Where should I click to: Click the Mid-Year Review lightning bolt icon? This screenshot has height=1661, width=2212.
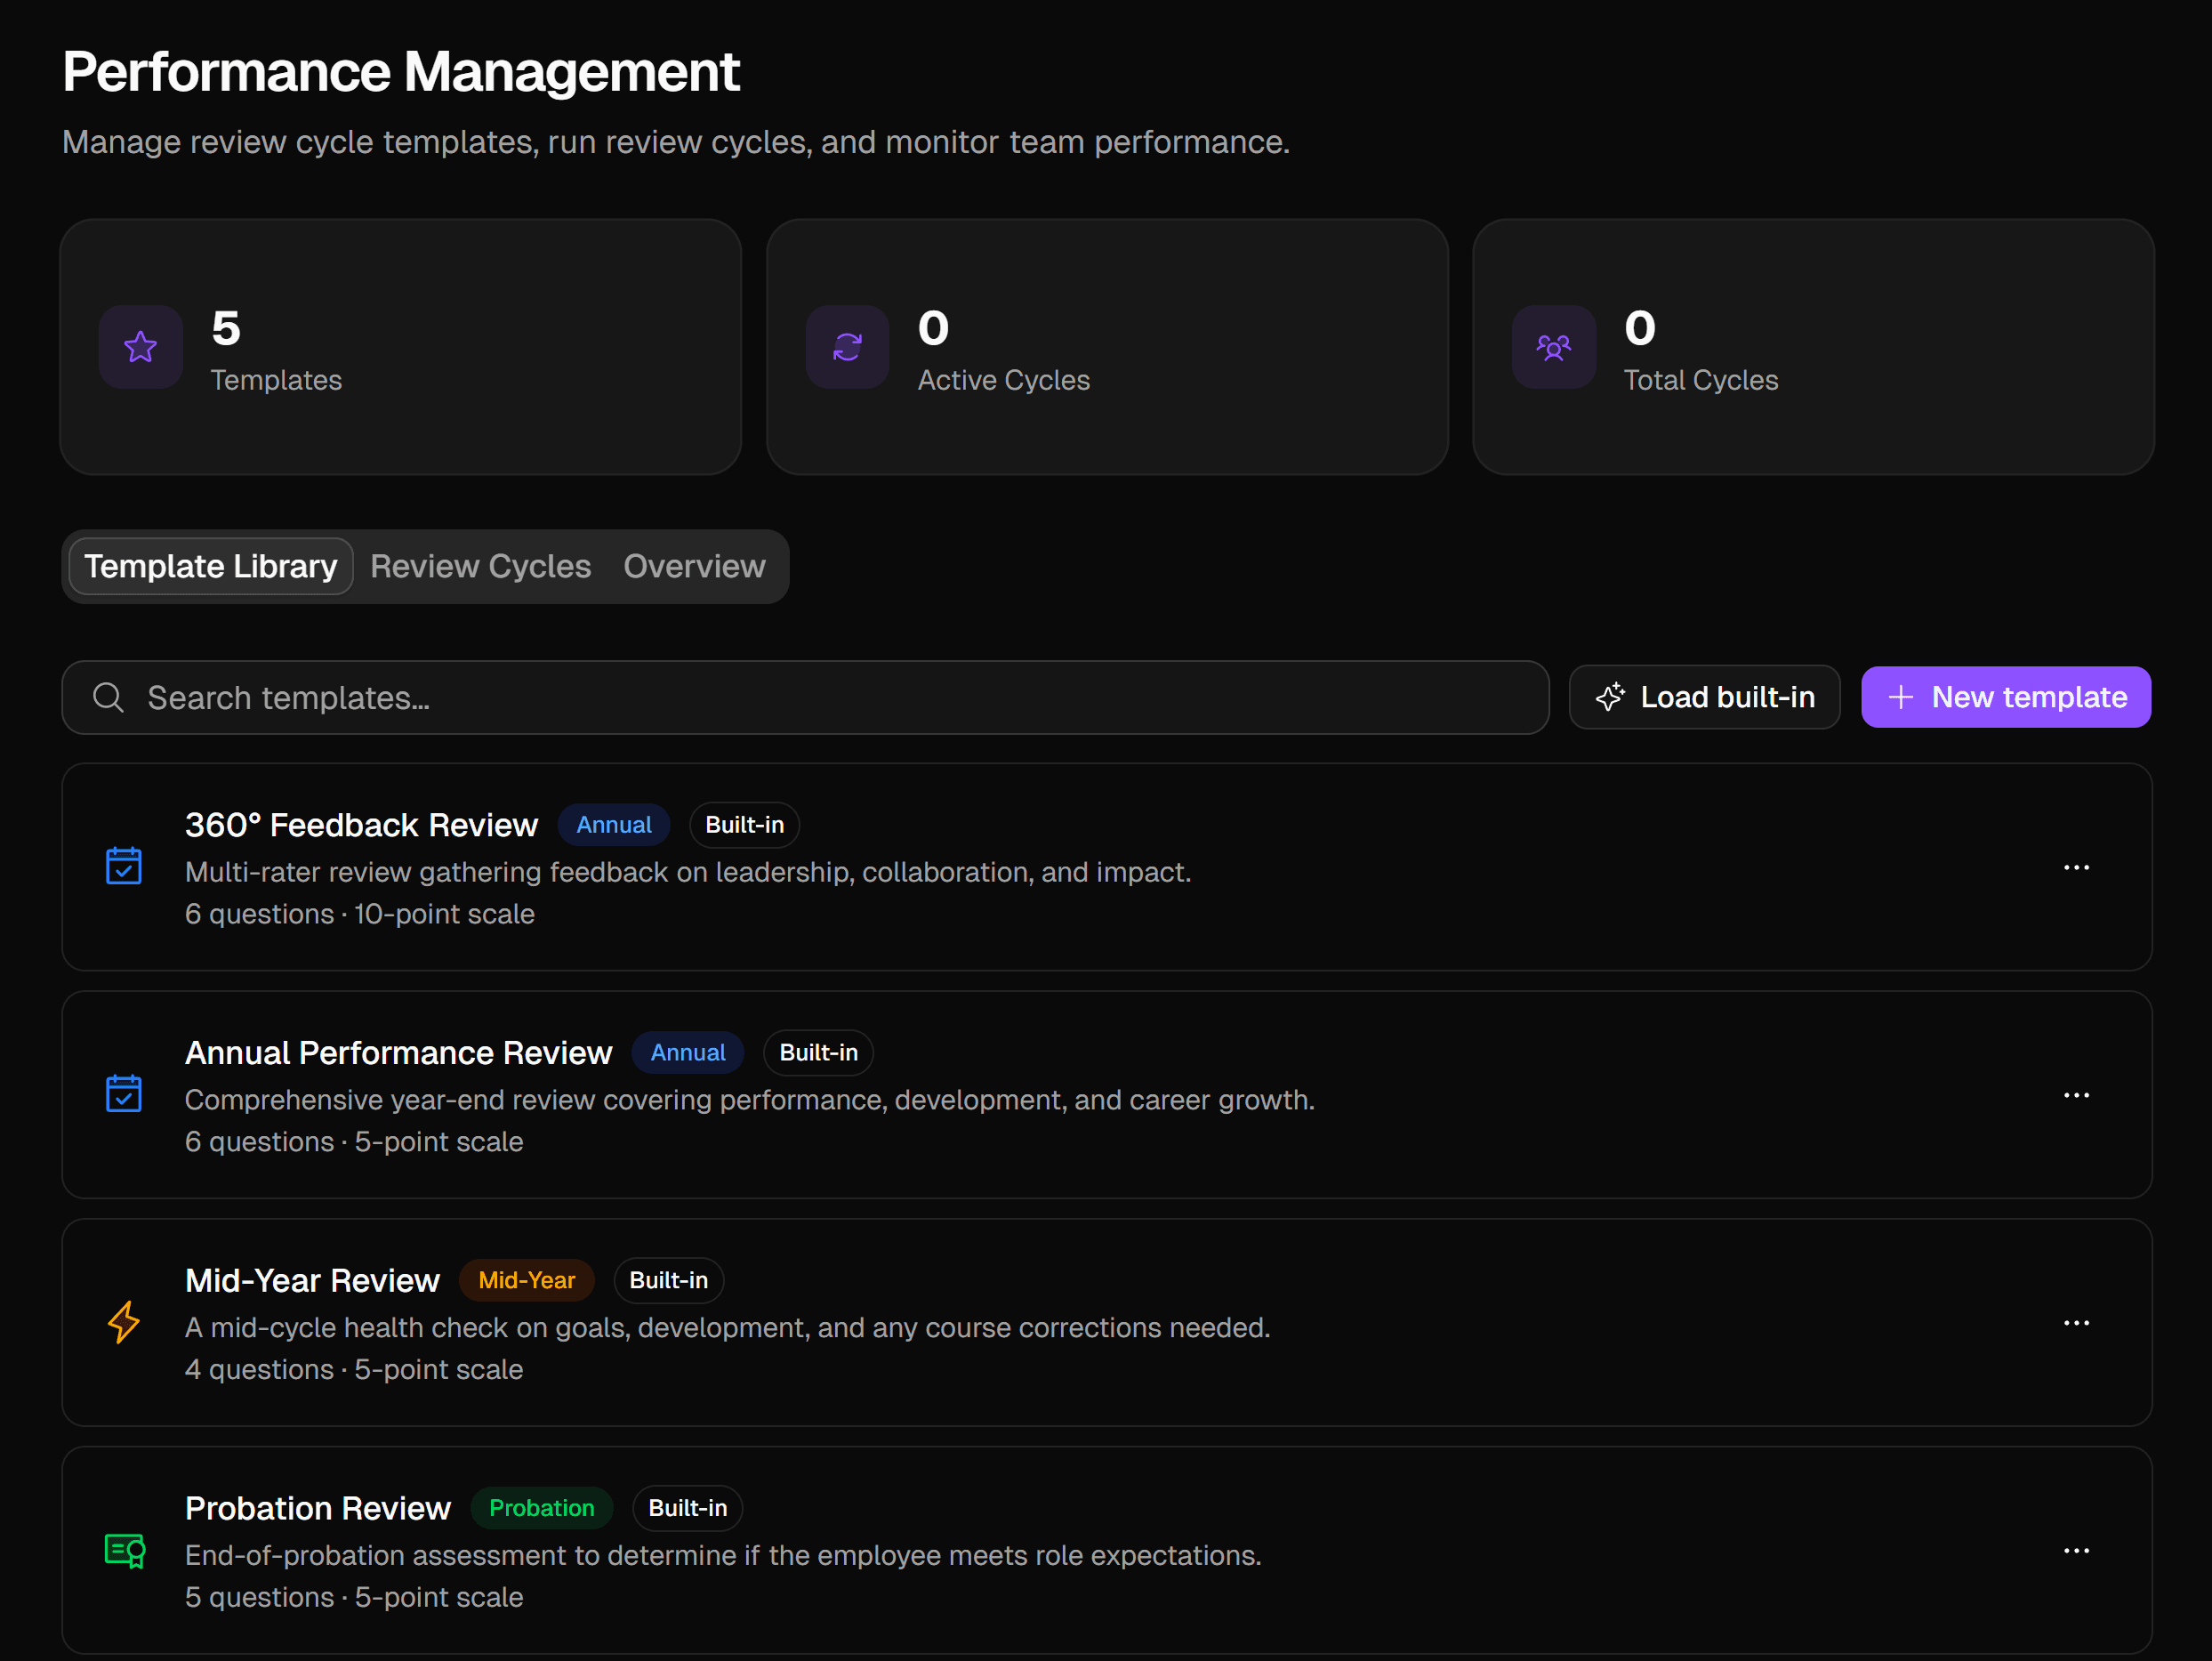pyautogui.click(x=124, y=1322)
